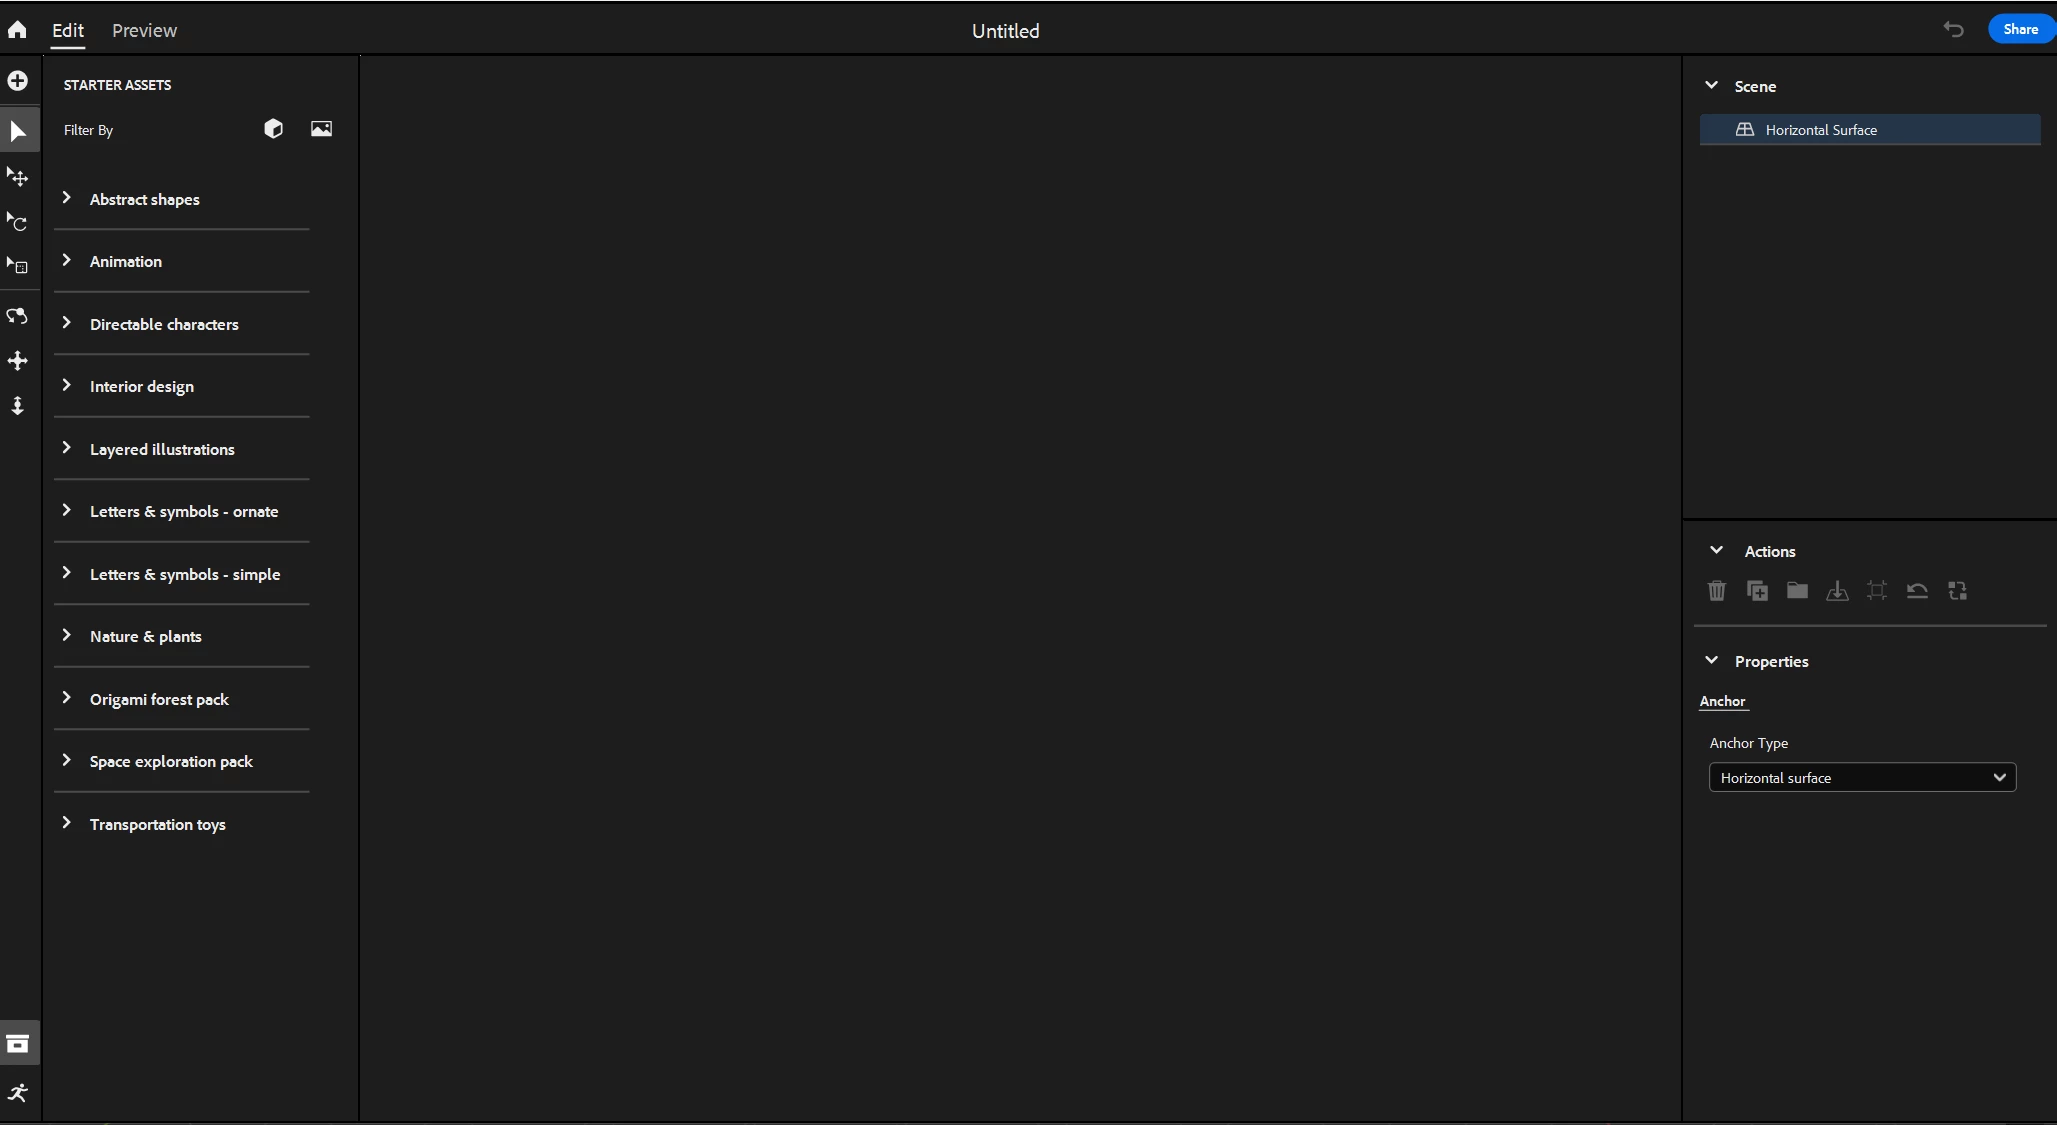Switch to the Preview tab
This screenshot has width=2057, height=1125.
144,30
